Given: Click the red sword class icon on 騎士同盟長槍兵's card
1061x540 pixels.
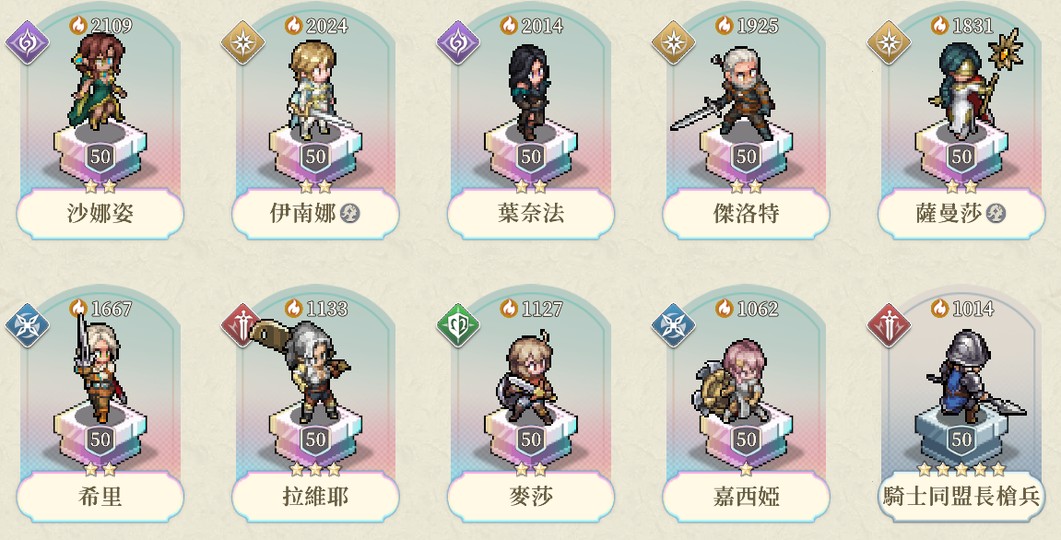Looking at the screenshot, I should click(889, 325).
